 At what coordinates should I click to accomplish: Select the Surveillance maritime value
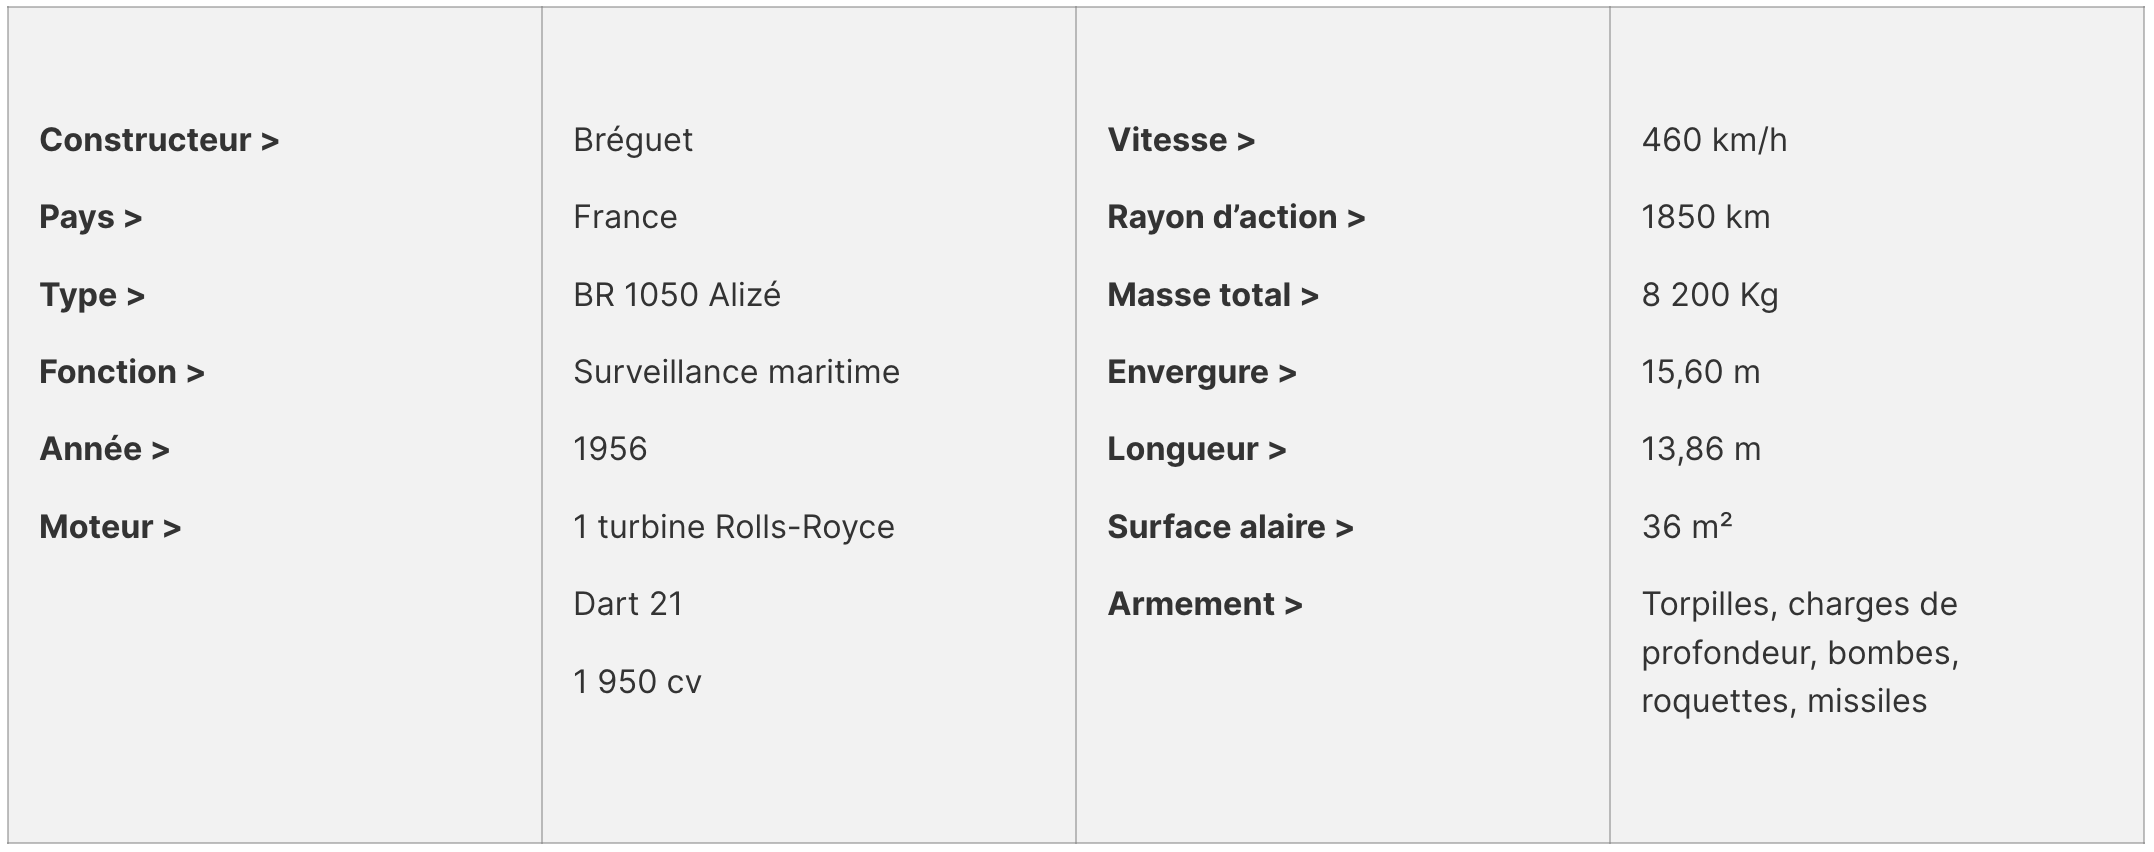pyautogui.click(x=736, y=372)
